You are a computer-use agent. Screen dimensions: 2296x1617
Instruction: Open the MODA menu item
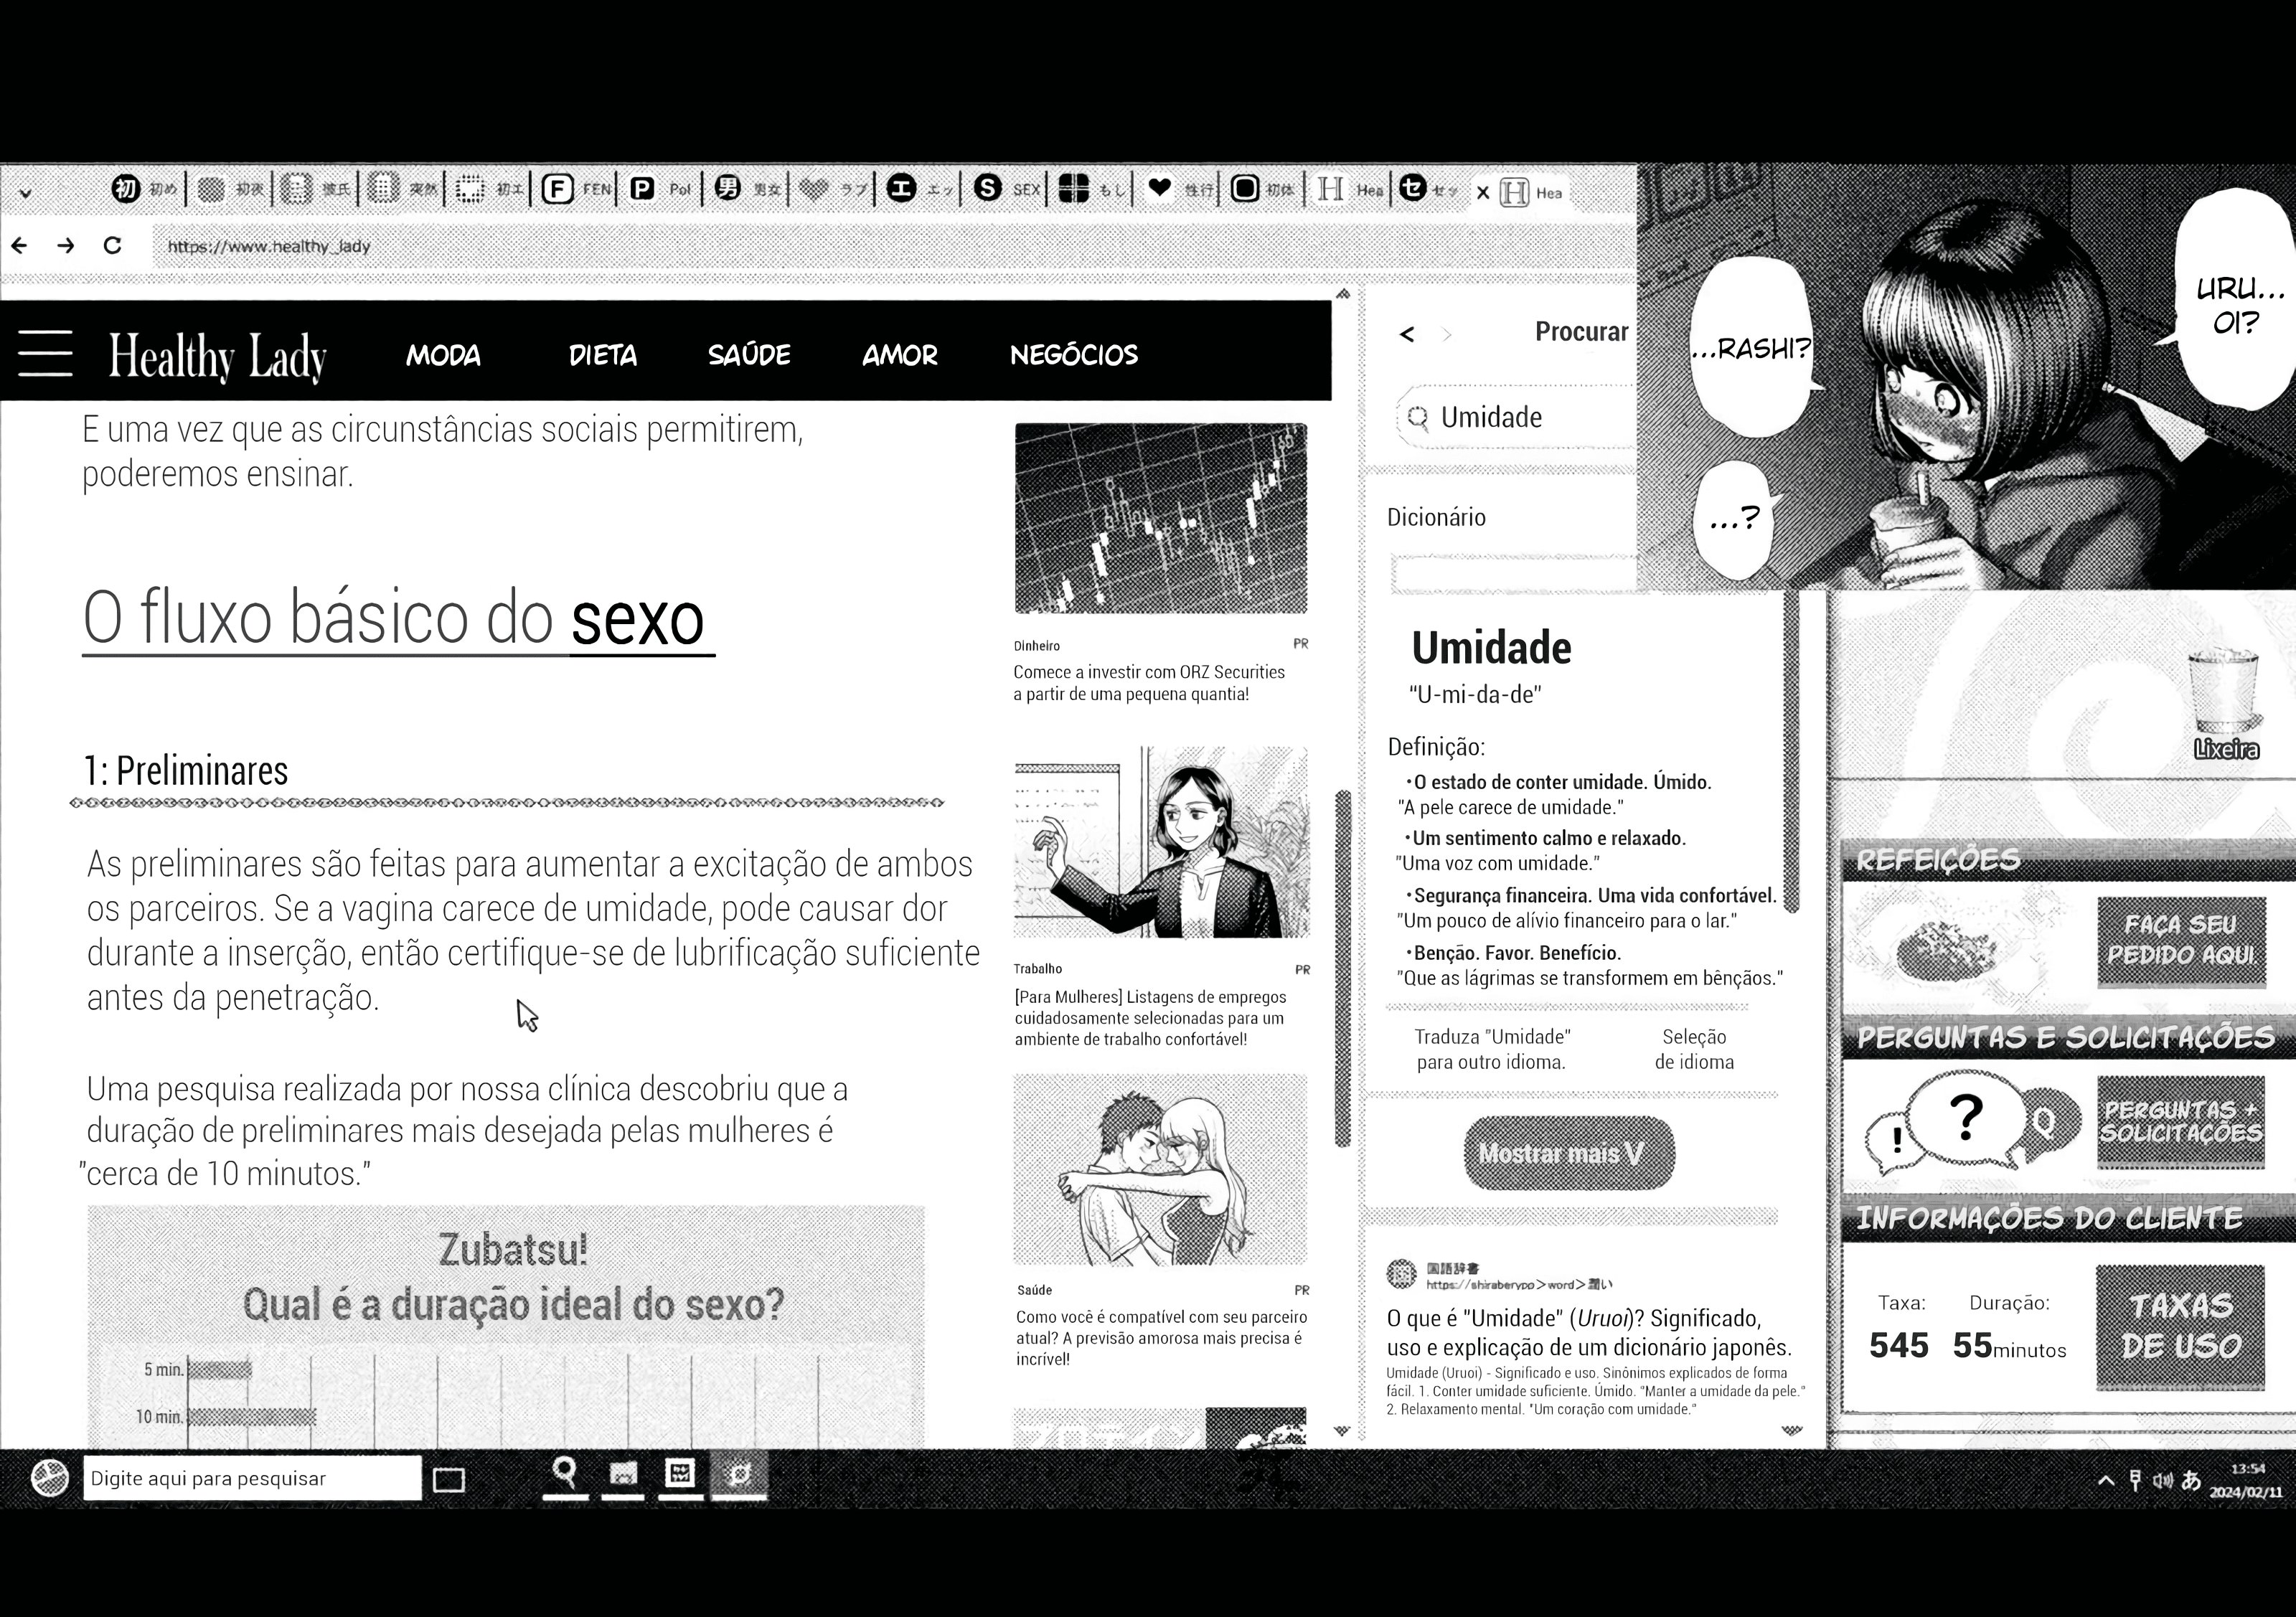[443, 355]
